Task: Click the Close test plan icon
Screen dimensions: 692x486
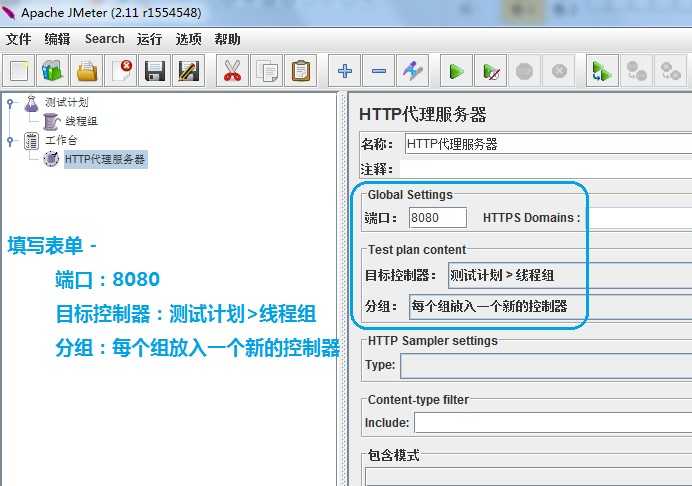Action: pyautogui.click(x=121, y=71)
